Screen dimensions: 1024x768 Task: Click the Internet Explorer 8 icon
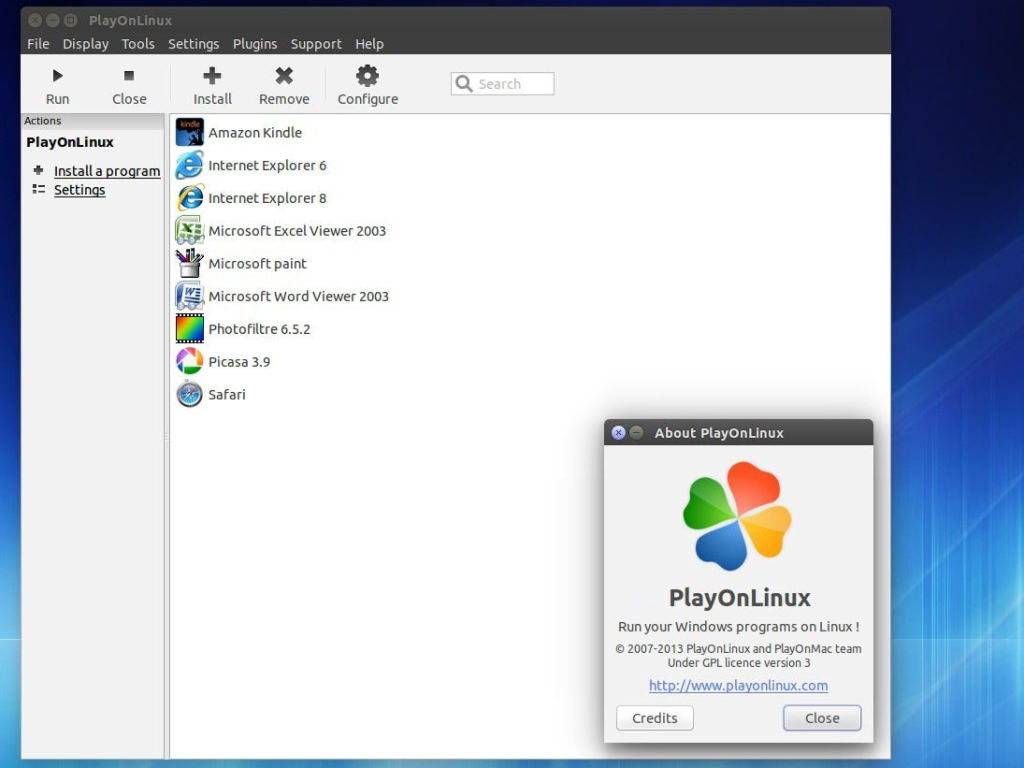[x=189, y=197]
